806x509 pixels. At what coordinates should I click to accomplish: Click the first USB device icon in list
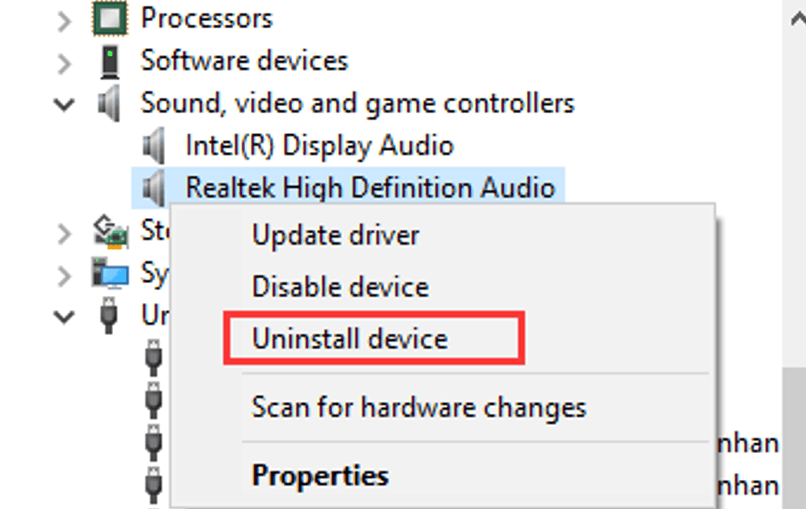pyautogui.click(x=154, y=357)
